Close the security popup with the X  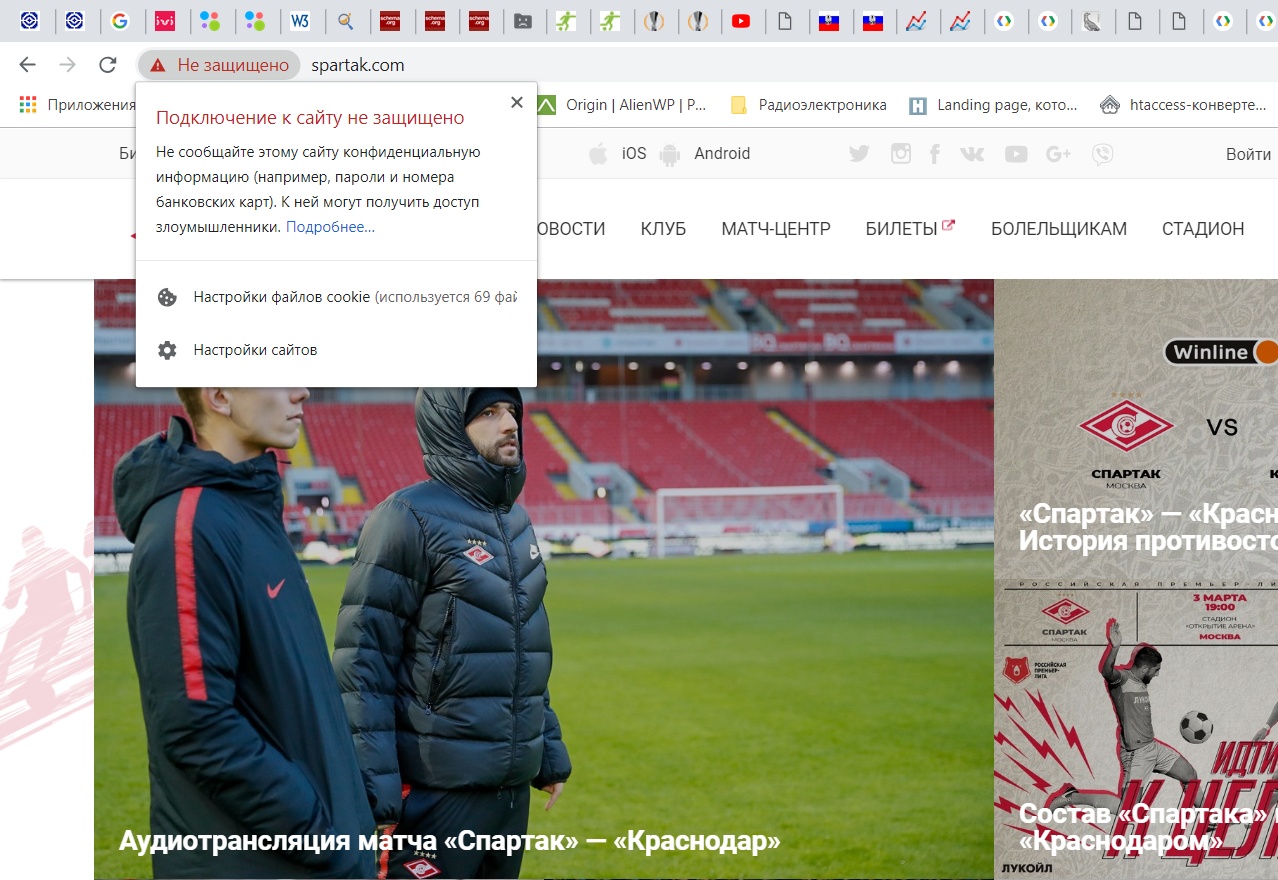tap(516, 102)
